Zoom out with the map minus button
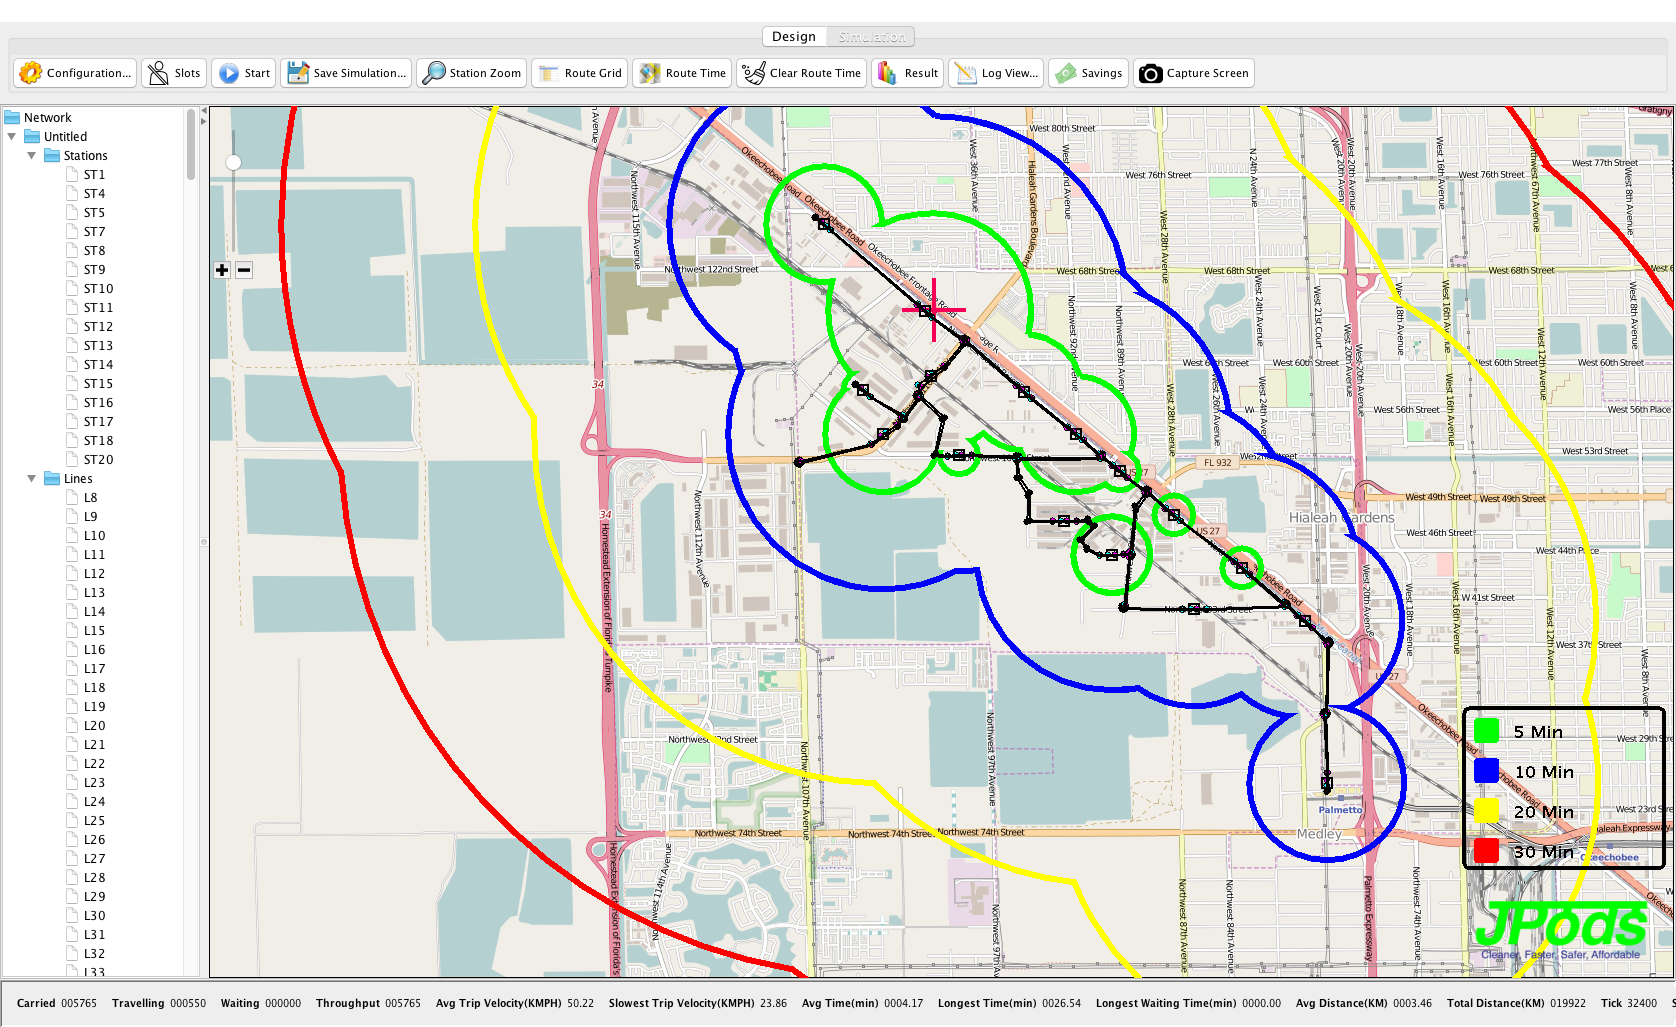The width and height of the screenshot is (1676, 1027). click(x=244, y=270)
